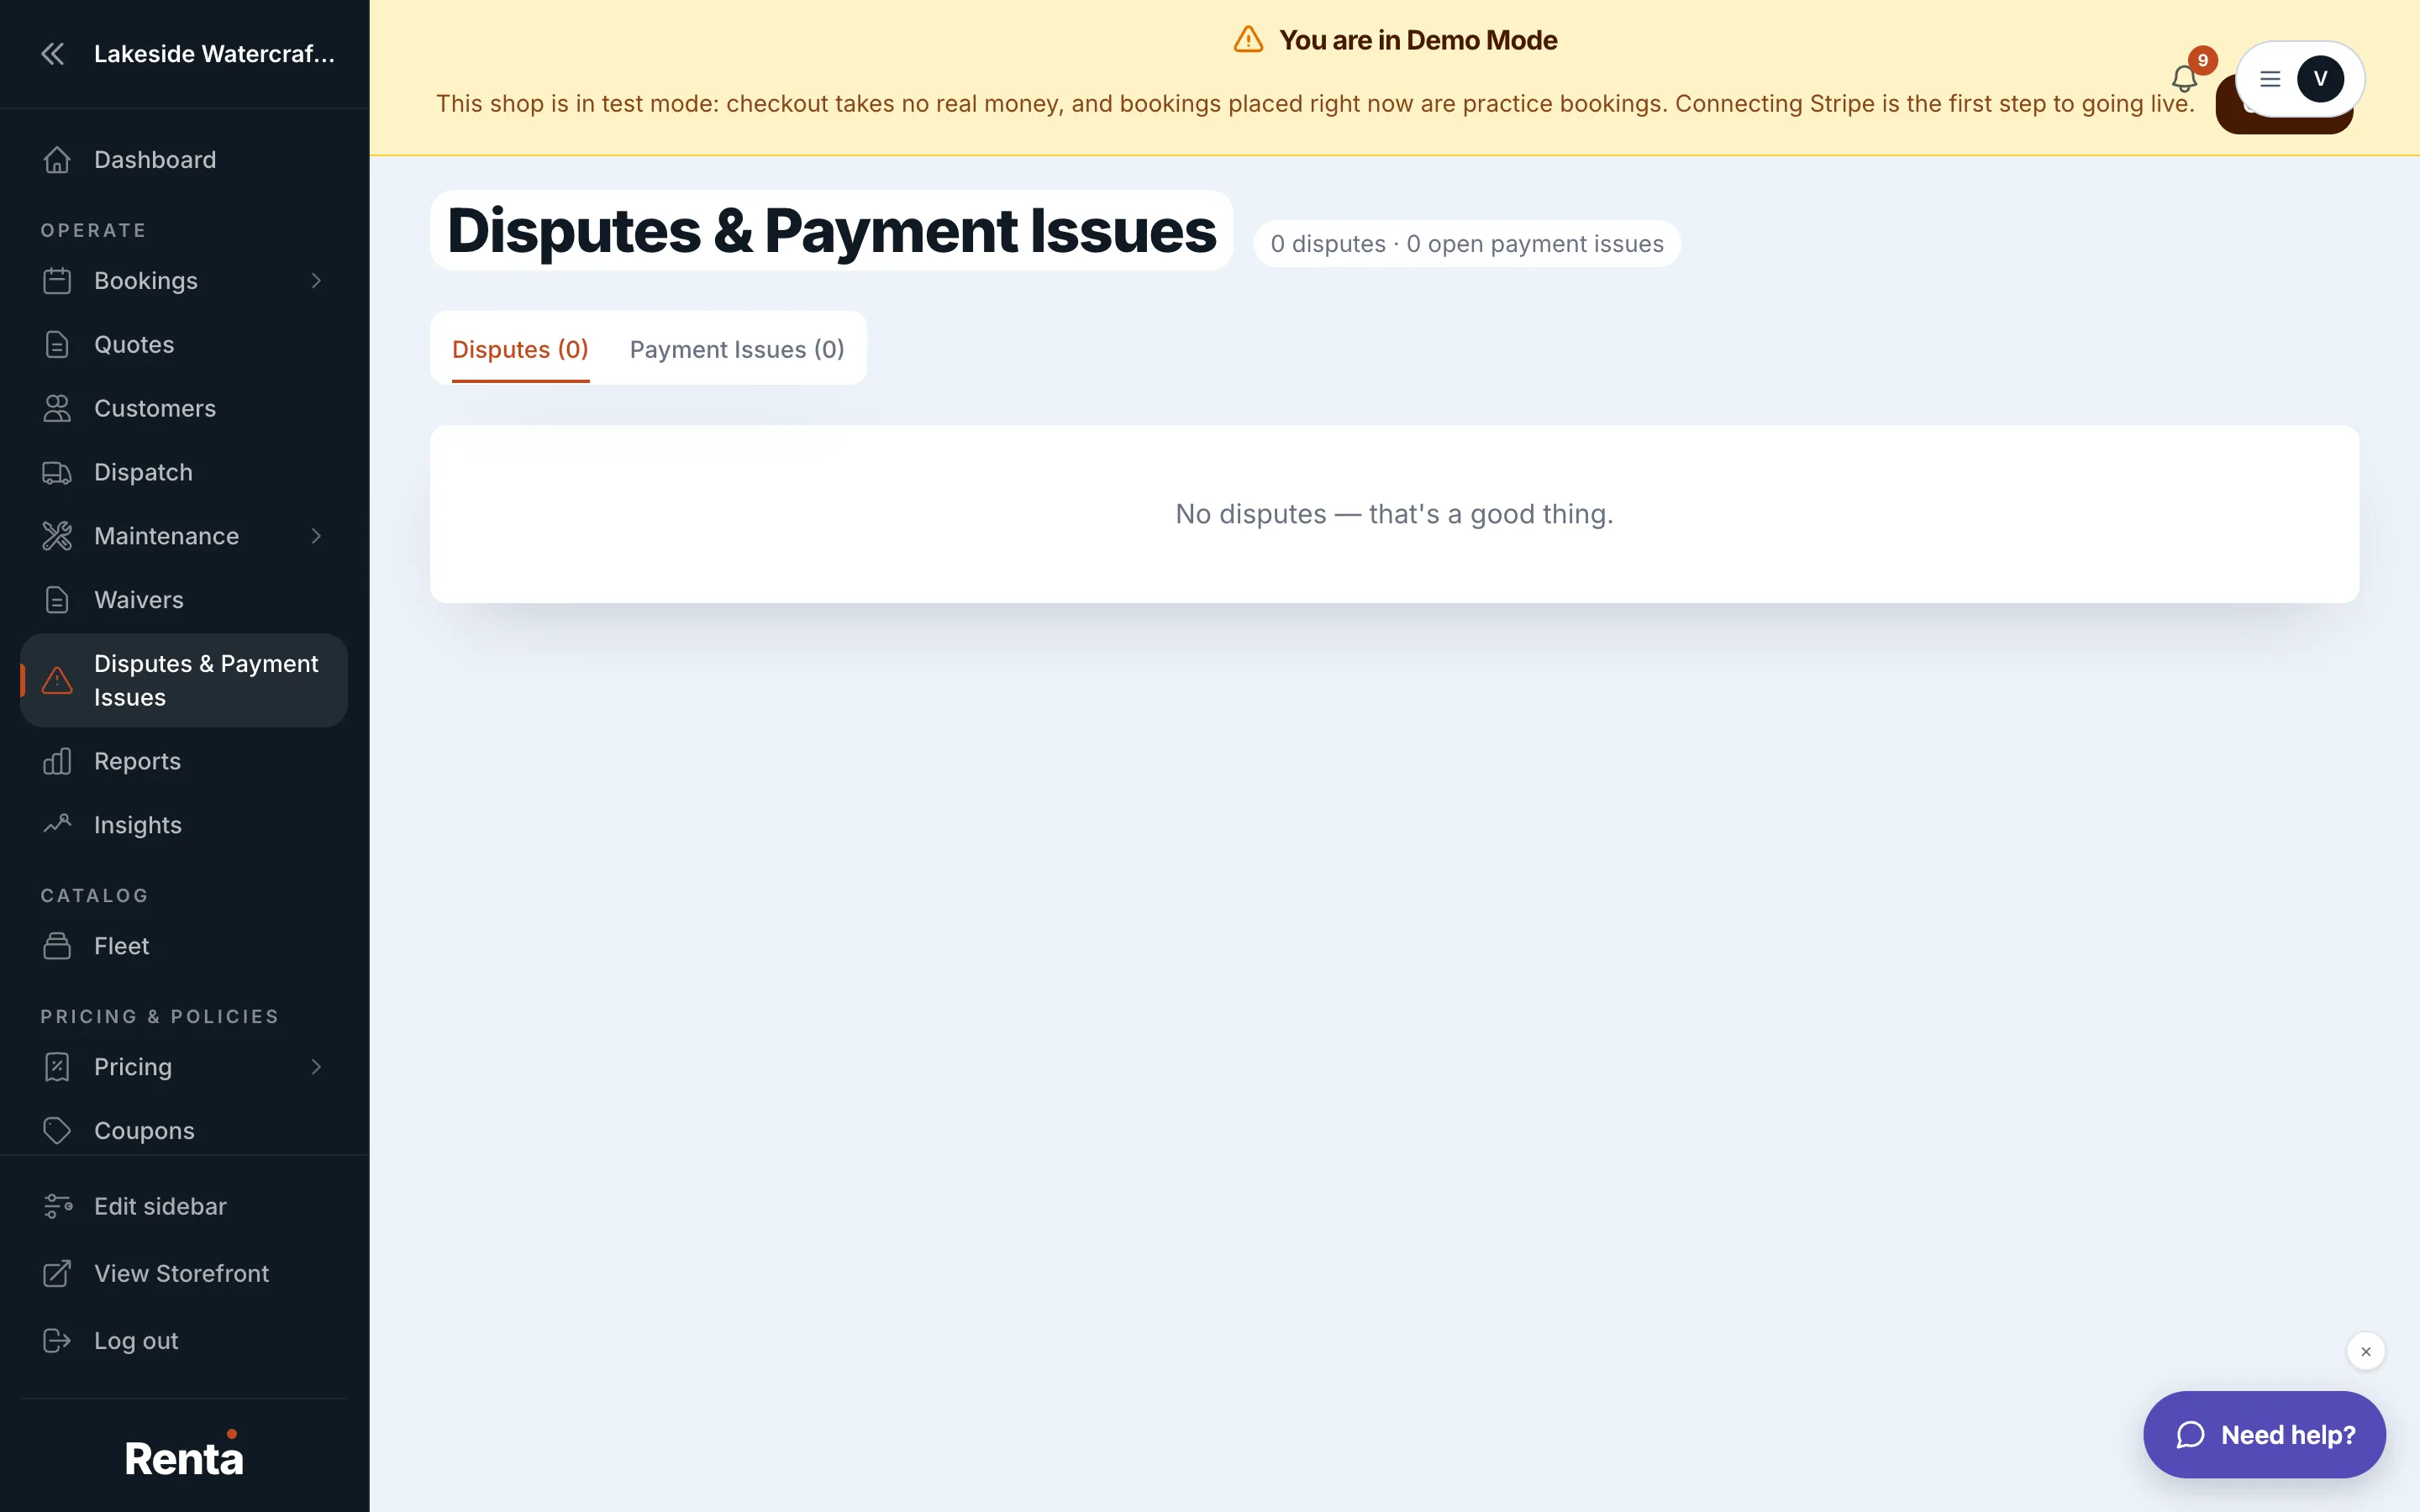This screenshot has width=2420, height=1512.
Task: Collapse the sidebar with double-chevron icon
Action: 53,54
